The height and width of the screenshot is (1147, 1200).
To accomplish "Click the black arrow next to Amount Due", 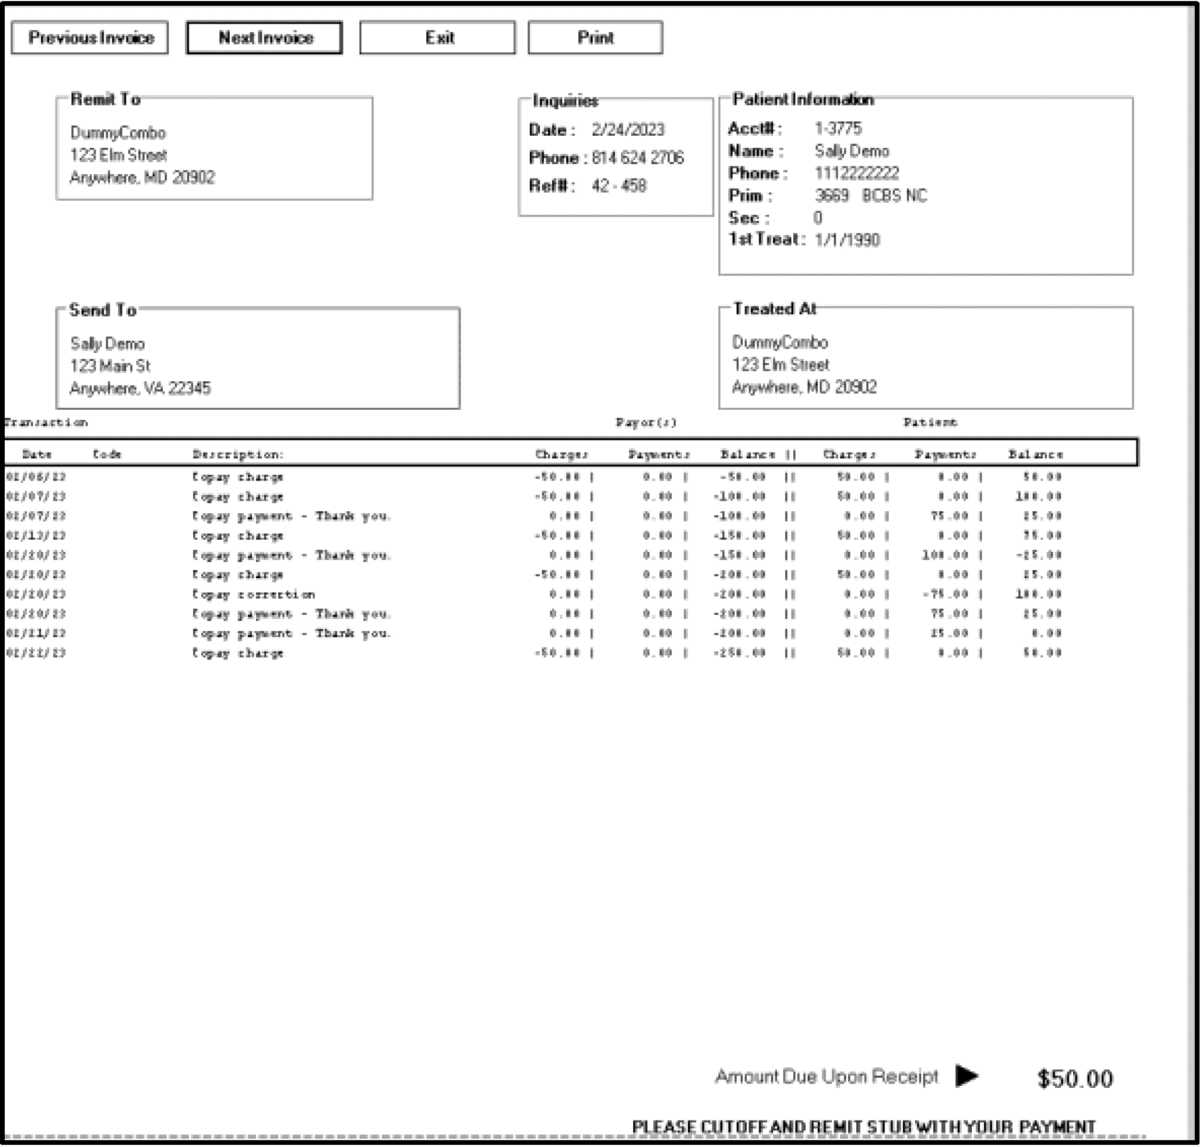I will pos(966,1077).
